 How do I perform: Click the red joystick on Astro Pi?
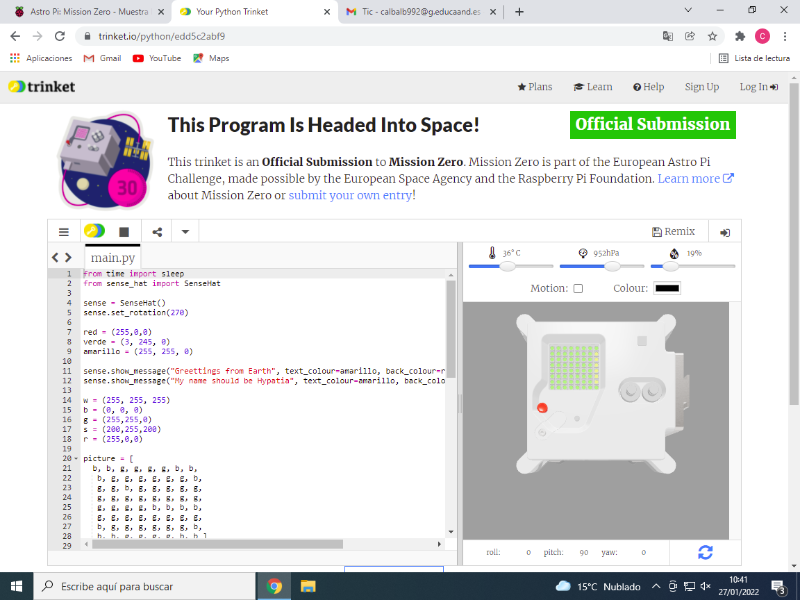click(542, 408)
